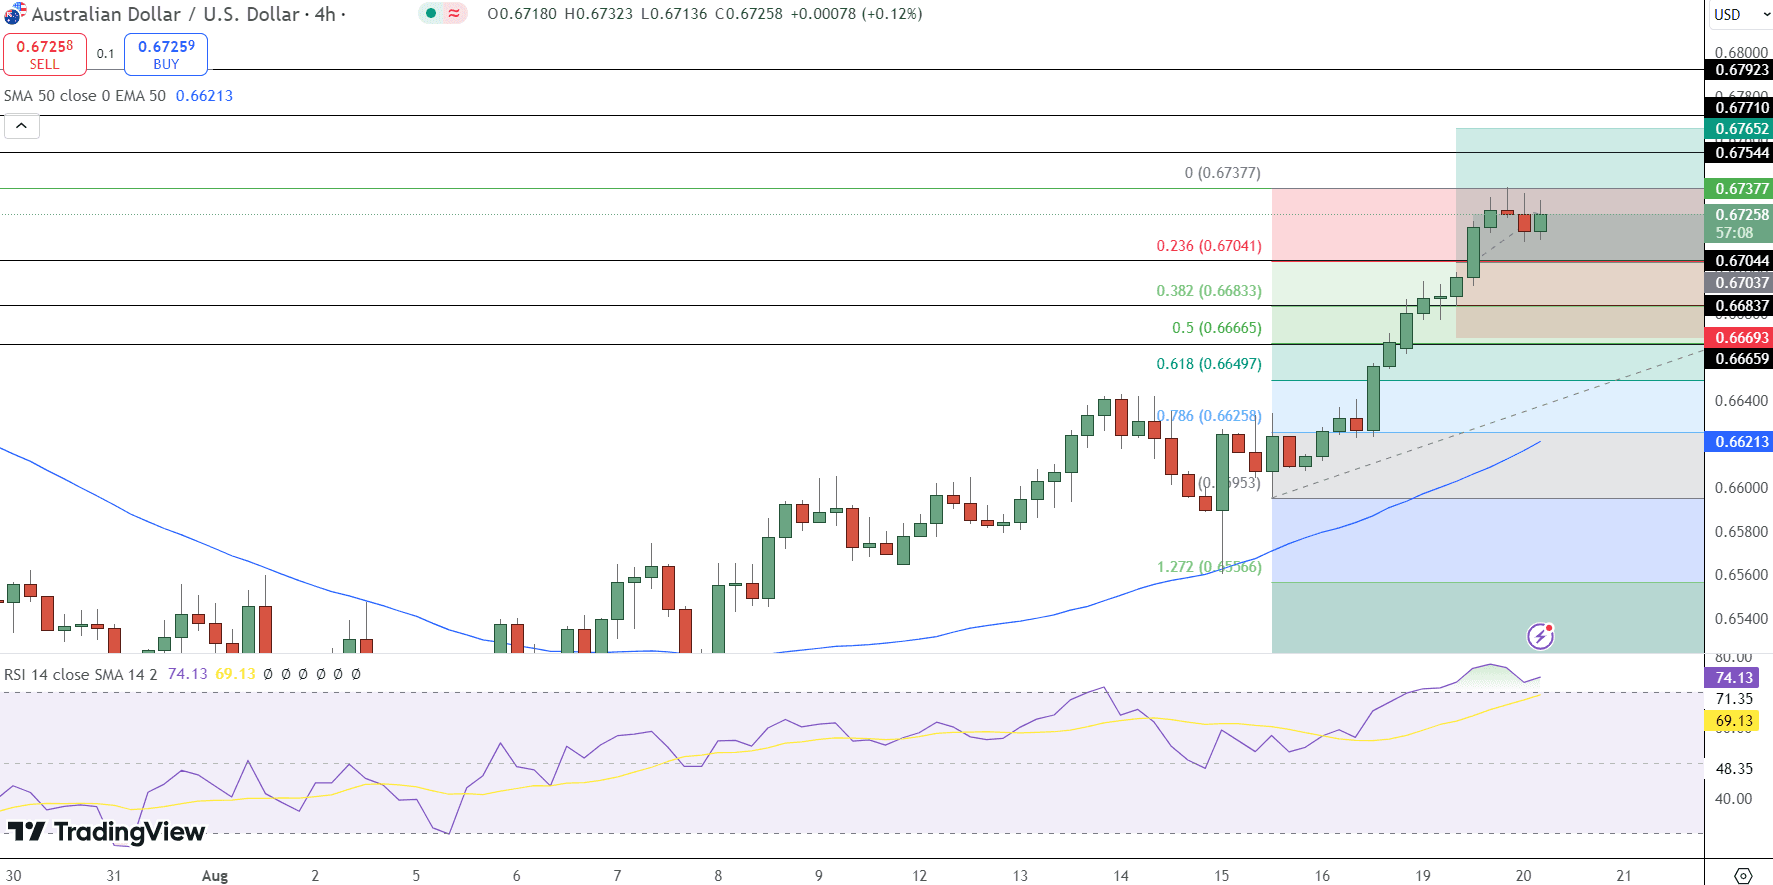This screenshot has width=1773, height=885.
Task: Click the RSI 14 close SMA 14 2 legend
Action: tap(81, 675)
